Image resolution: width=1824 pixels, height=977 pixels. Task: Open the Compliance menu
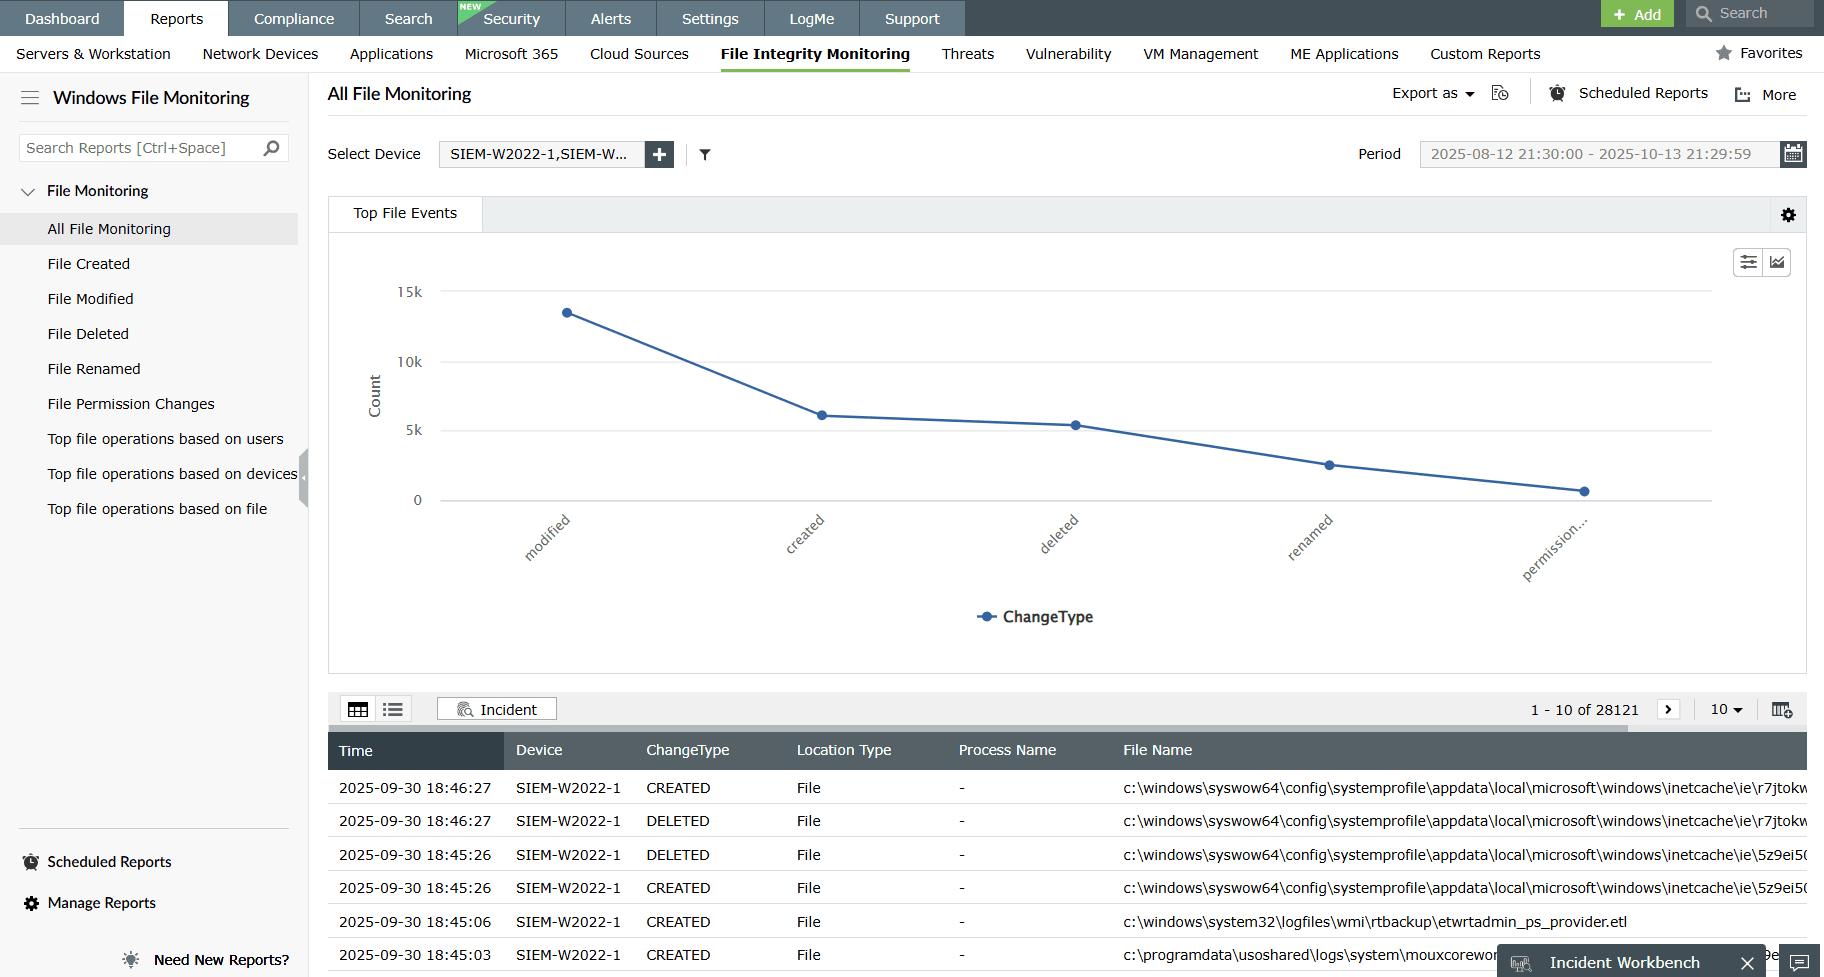tap(293, 18)
